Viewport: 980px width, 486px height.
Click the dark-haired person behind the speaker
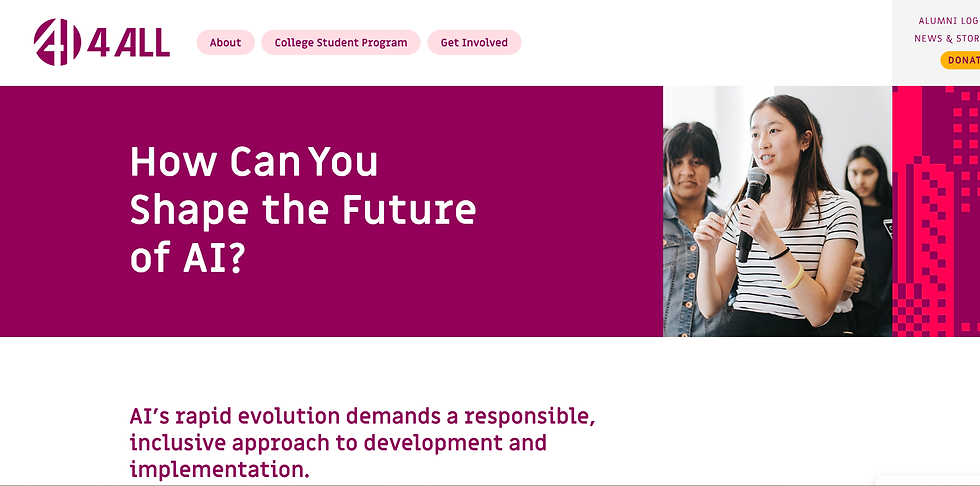pyautogui.click(x=868, y=200)
